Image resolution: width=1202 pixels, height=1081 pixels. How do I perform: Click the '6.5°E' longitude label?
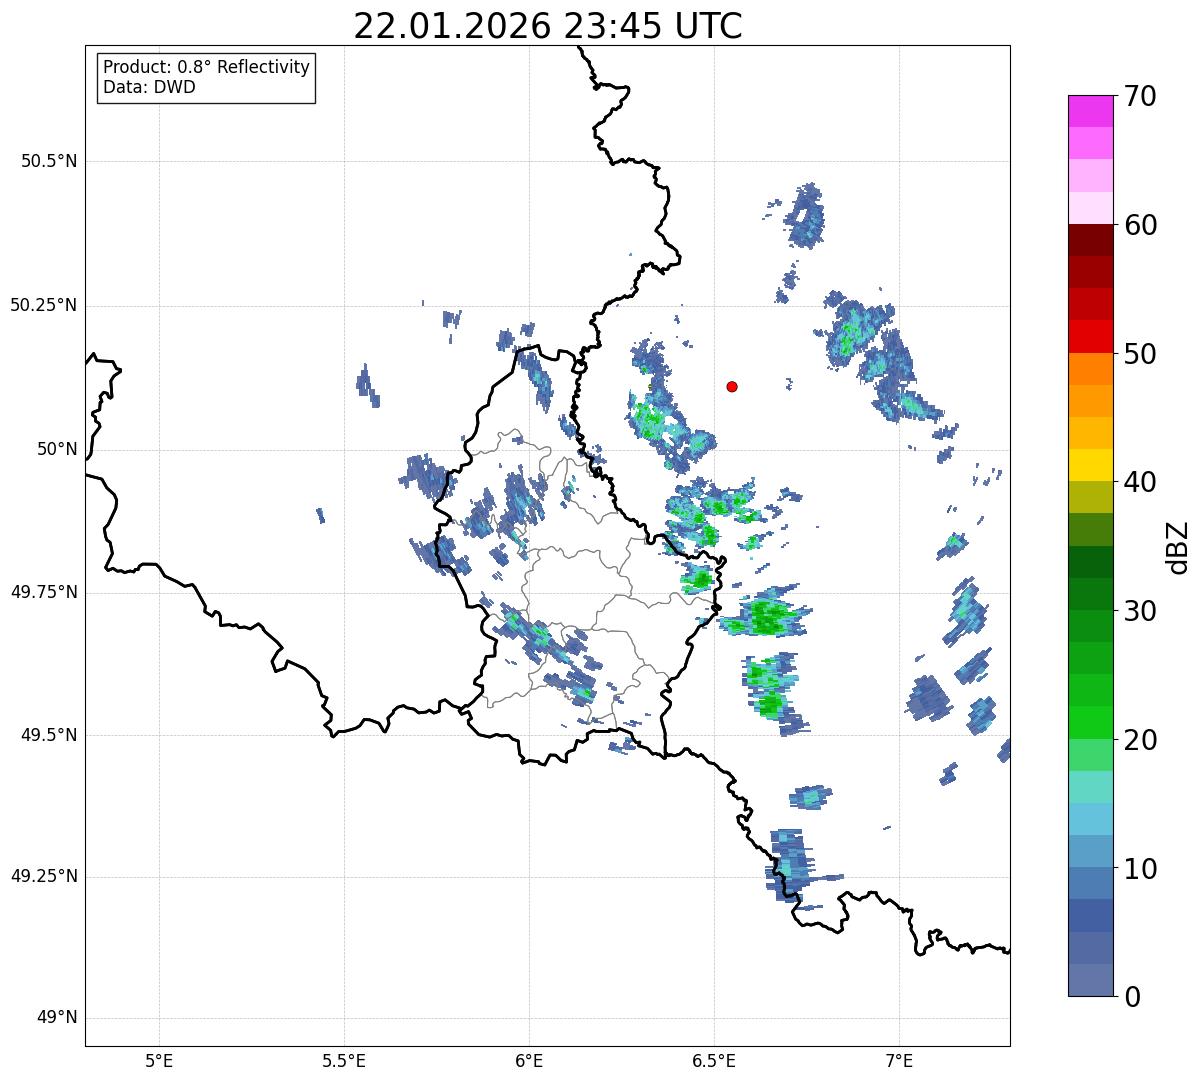click(x=714, y=1061)
